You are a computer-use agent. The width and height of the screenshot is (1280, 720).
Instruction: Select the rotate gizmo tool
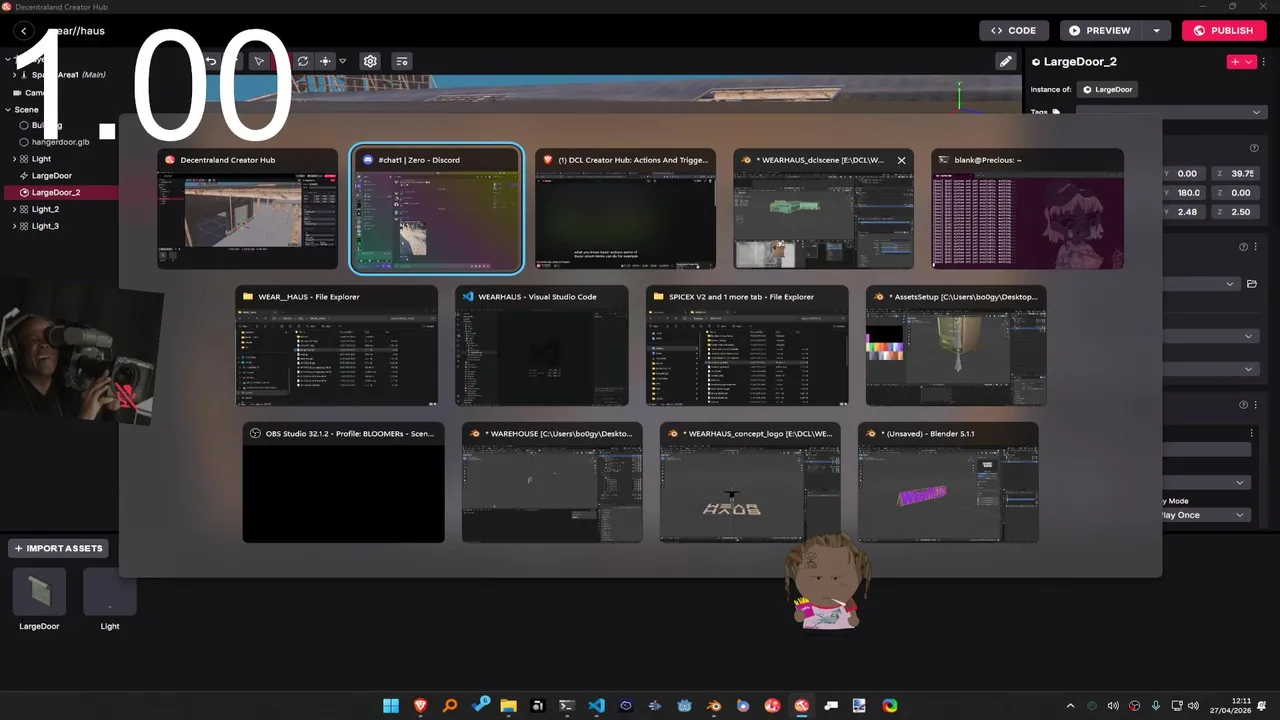coord(303,61)
